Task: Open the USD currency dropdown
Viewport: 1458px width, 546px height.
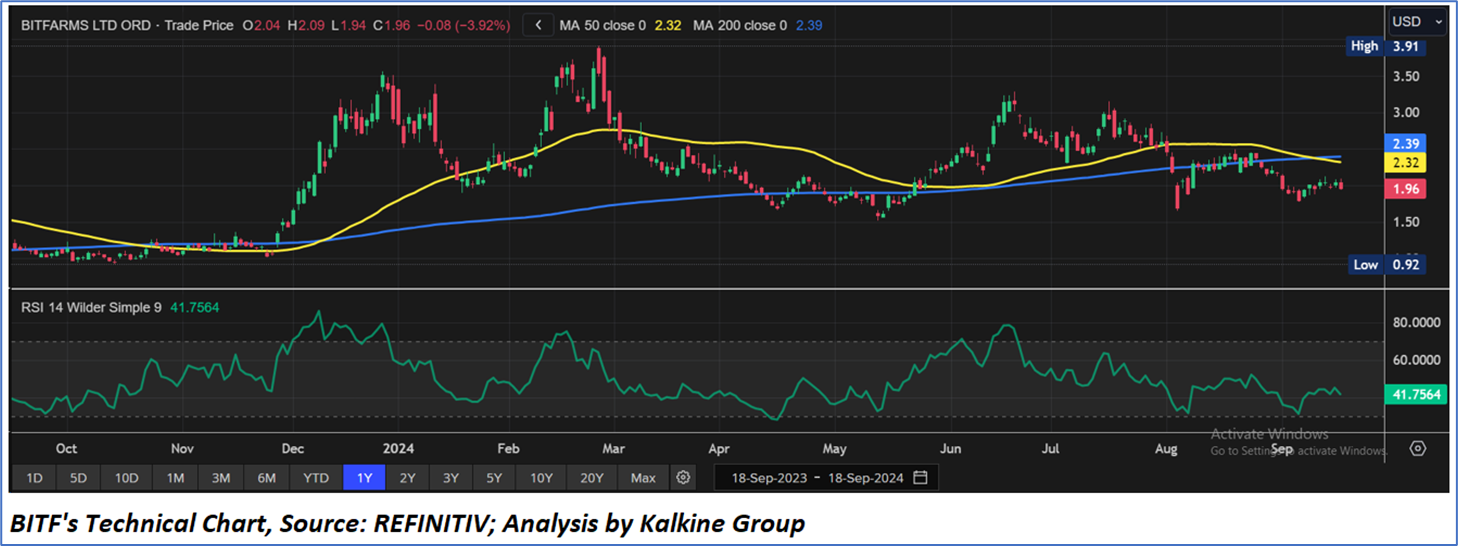Action: pyautogui.click(x=1419, y=21)
